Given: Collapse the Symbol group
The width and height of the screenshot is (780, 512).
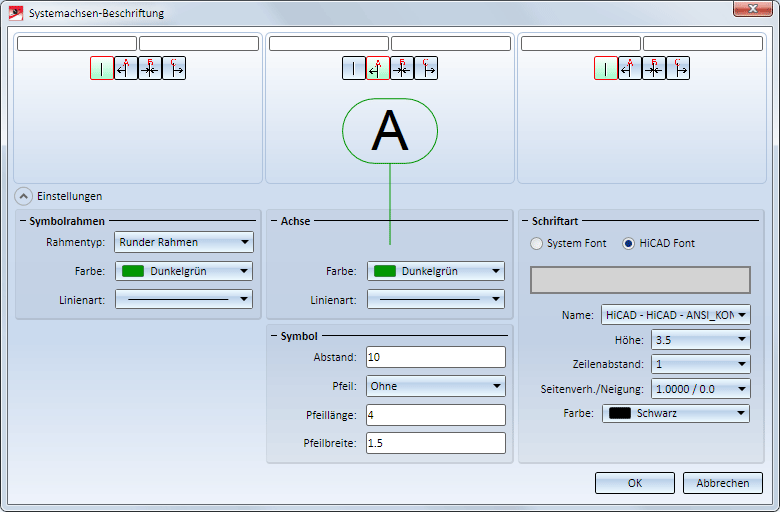Looking at the screenshot, I should [274, 336].
